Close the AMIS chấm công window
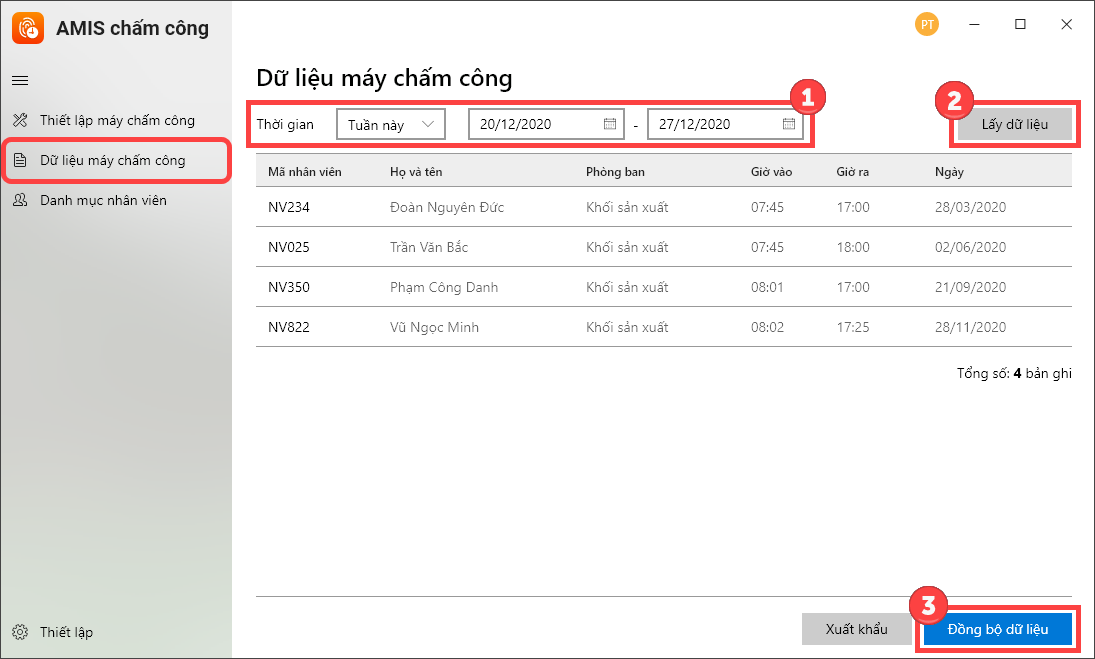The image size is (1095, 659). point(1066,24)
